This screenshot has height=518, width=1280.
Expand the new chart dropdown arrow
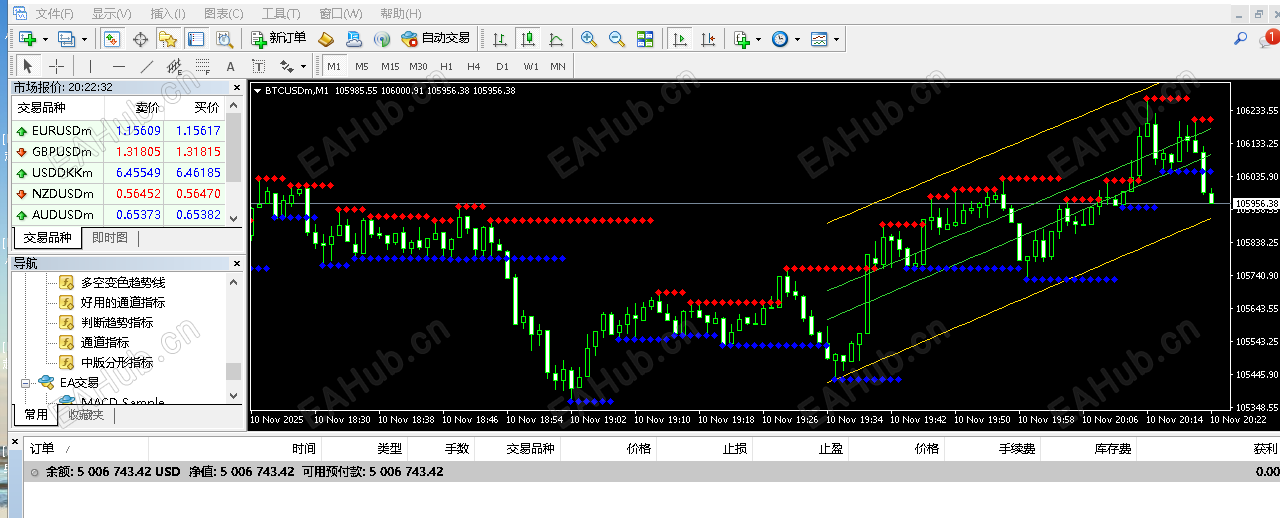coord(45,39)
